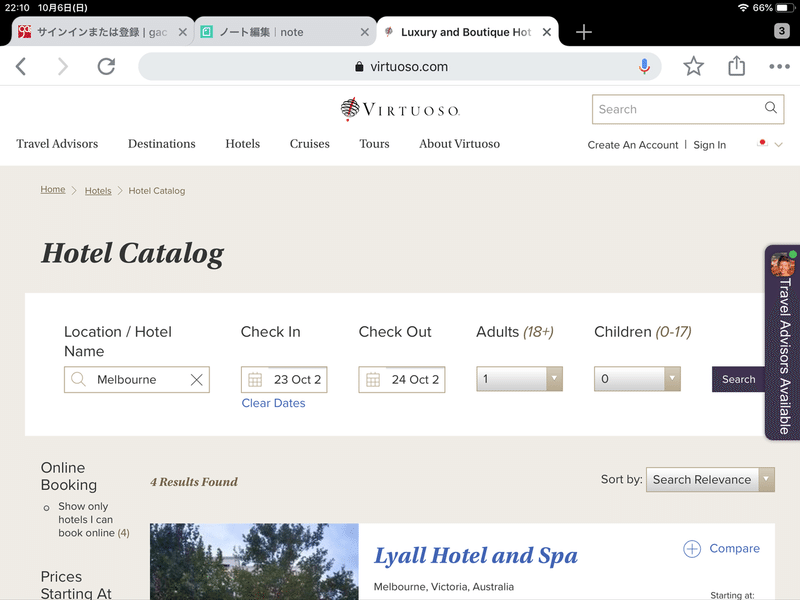The width and height of the screenshot is (800, 600).
Task: Open the Travel Advisors Available side panel
Action: 783,343
